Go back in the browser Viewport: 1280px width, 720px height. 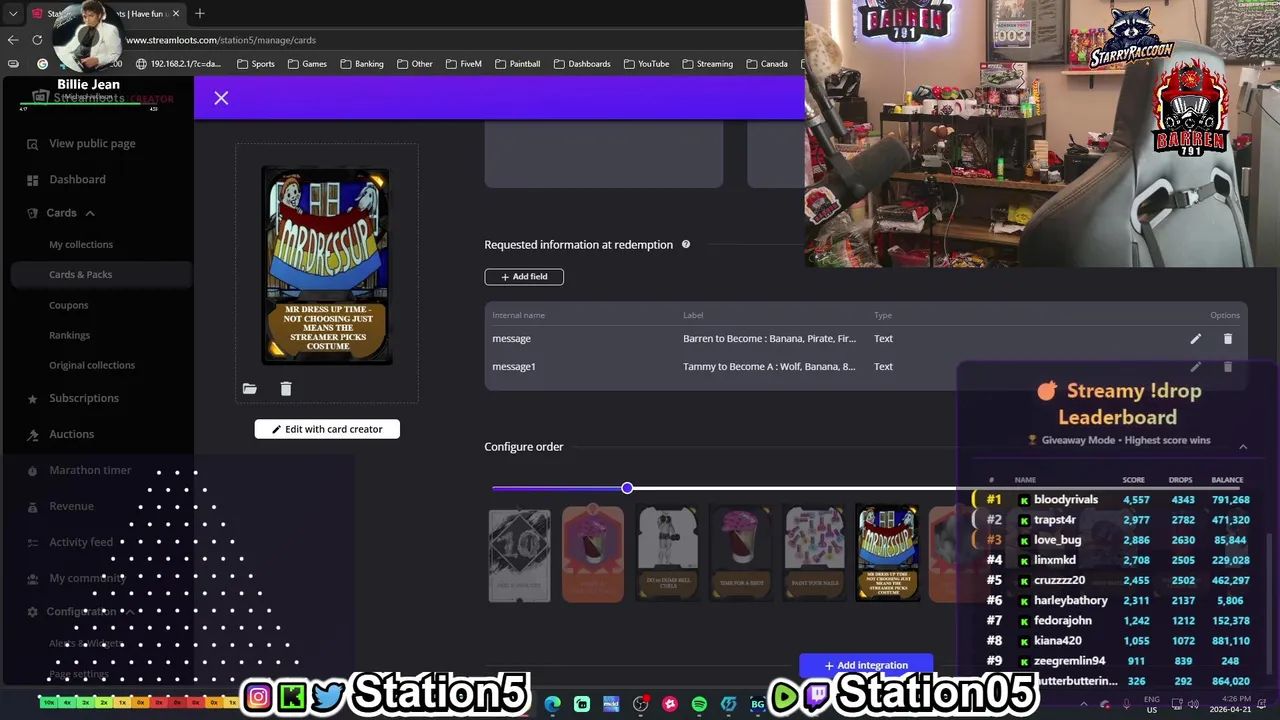(13, 40)
